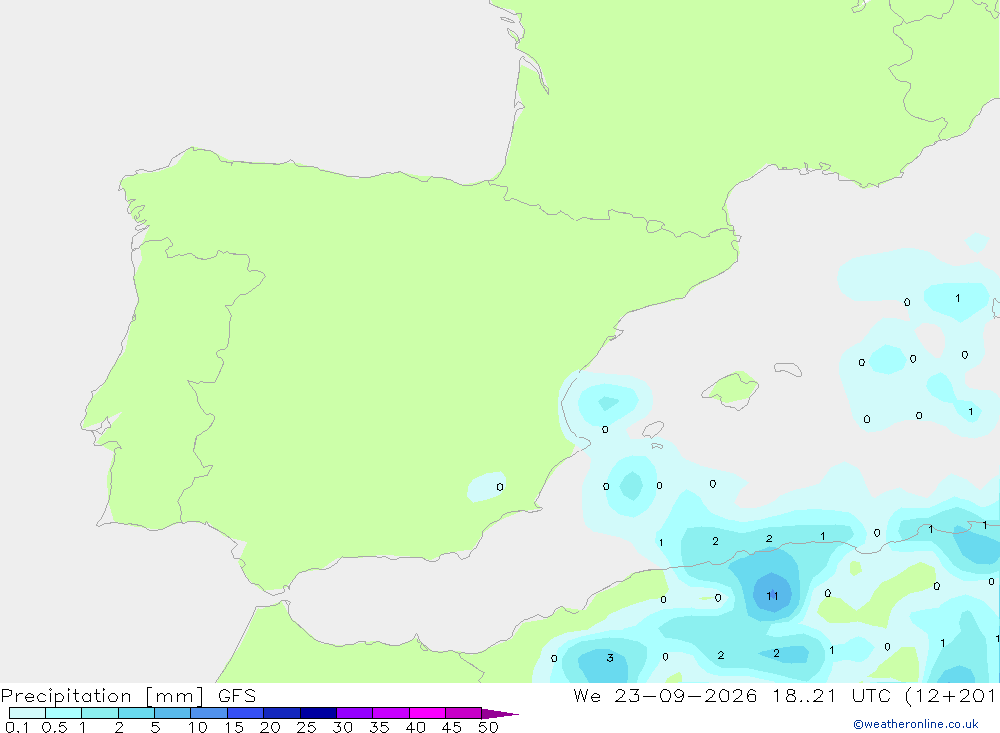Click the blue 11 mm precipitation core area

pos(772,594)
